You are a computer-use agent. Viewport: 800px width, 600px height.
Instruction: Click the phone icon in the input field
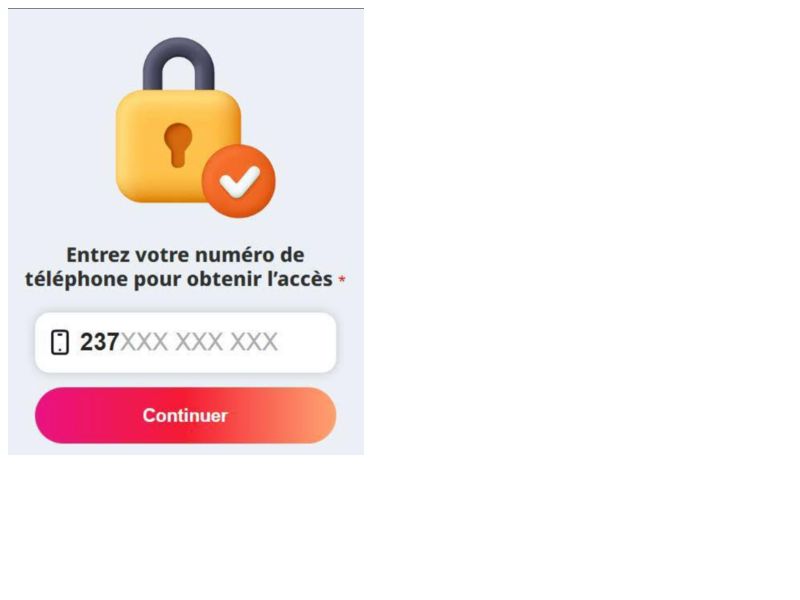click(60, 342)
